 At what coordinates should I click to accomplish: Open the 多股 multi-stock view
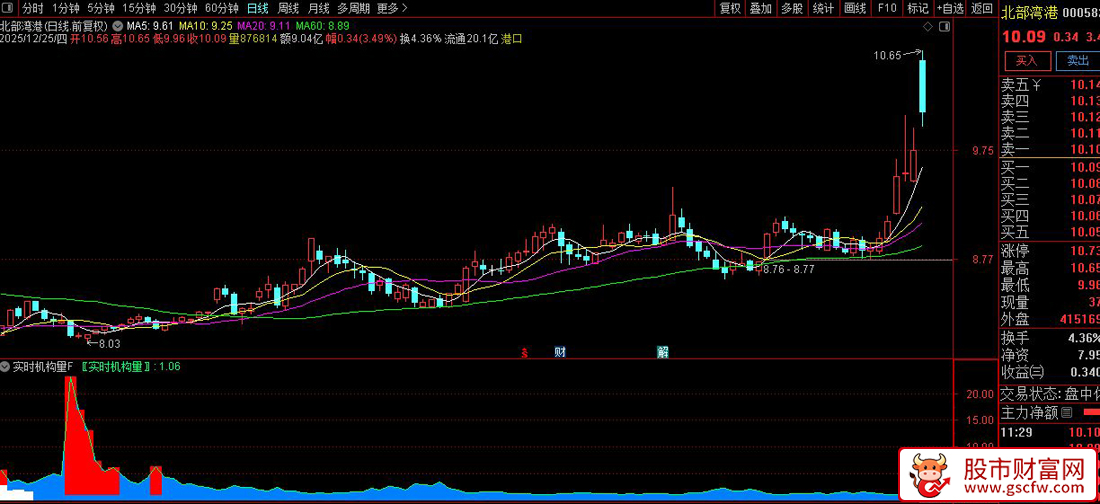(x=792, y=8)
